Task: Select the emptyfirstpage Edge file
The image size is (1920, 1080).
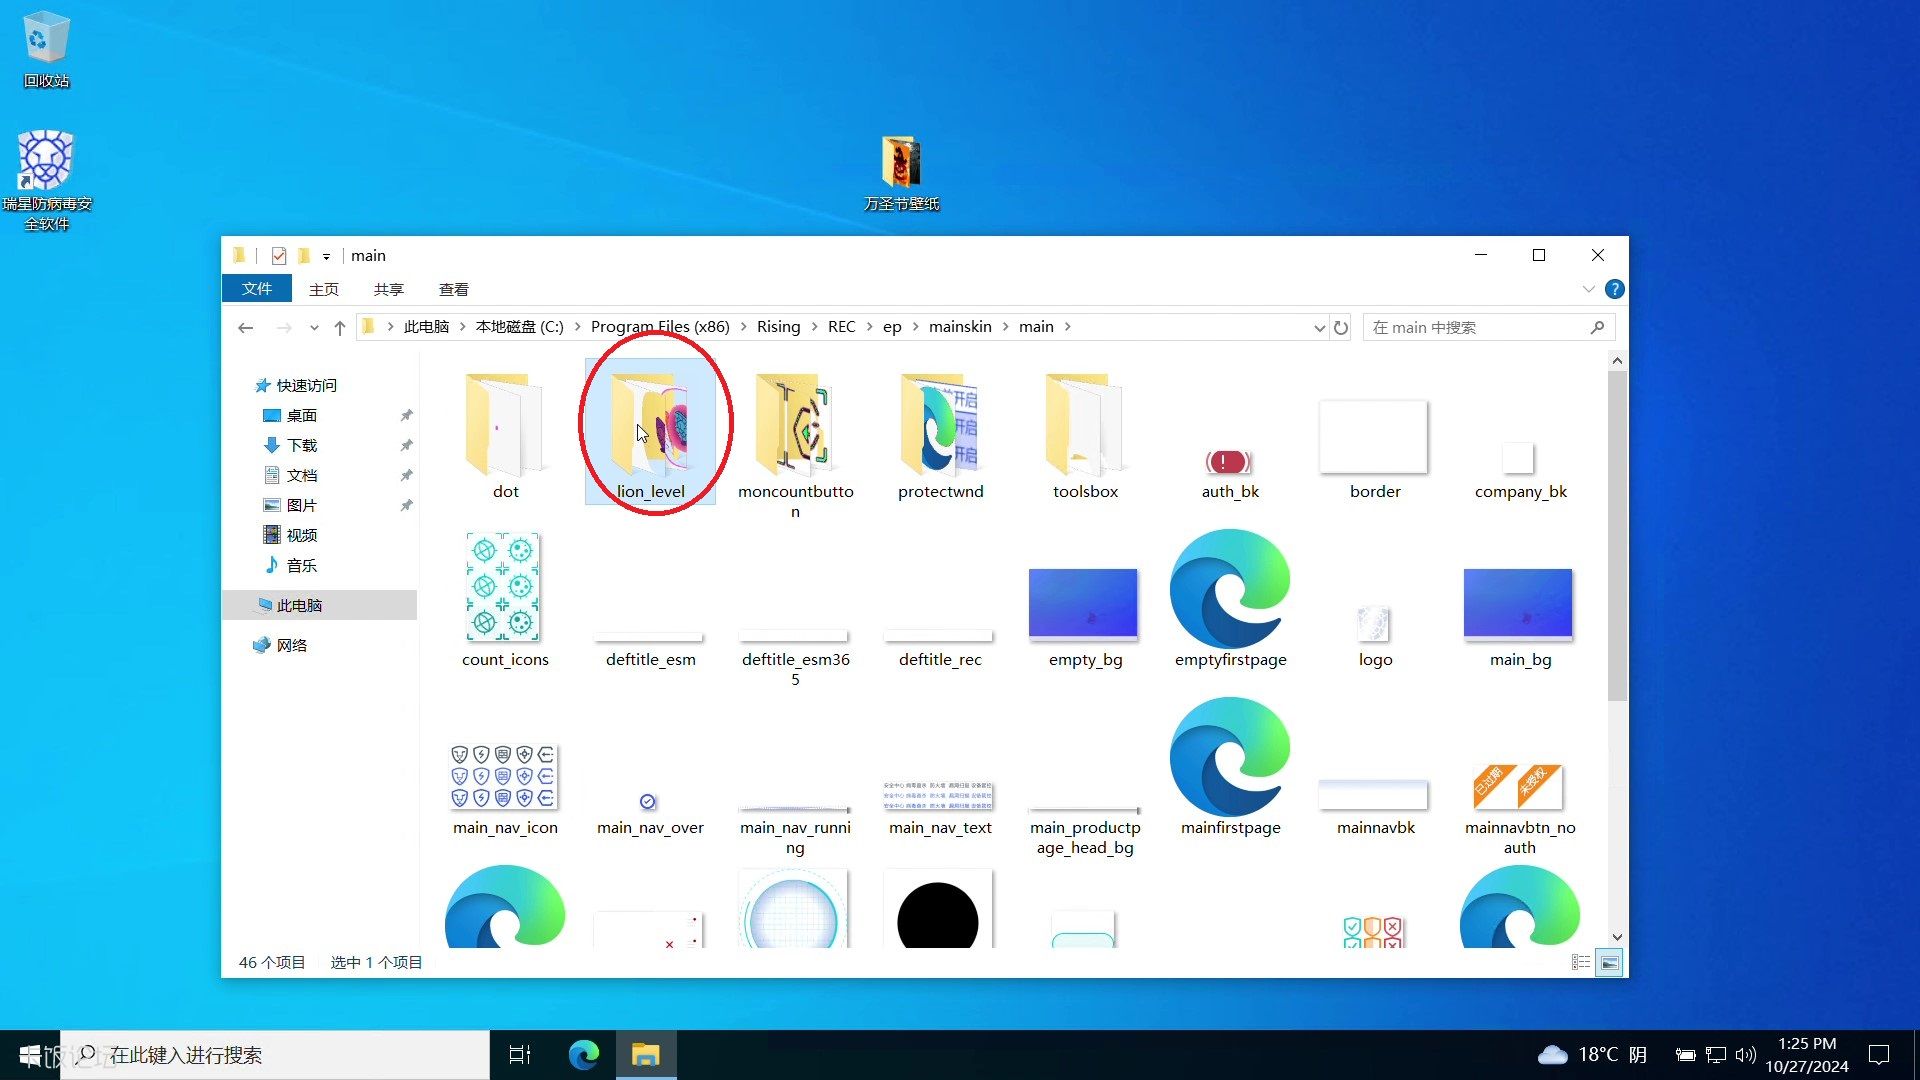Action: (x=1230, y=600)
